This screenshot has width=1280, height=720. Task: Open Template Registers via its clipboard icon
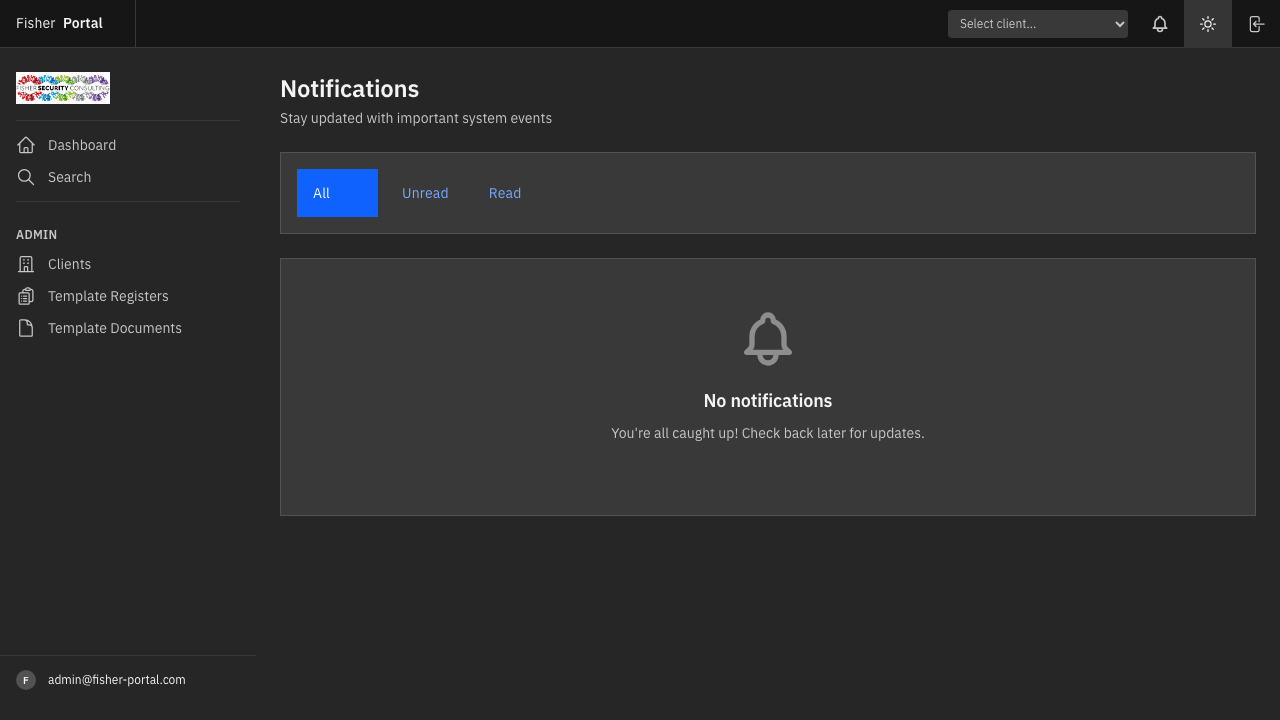pos(26,296)
